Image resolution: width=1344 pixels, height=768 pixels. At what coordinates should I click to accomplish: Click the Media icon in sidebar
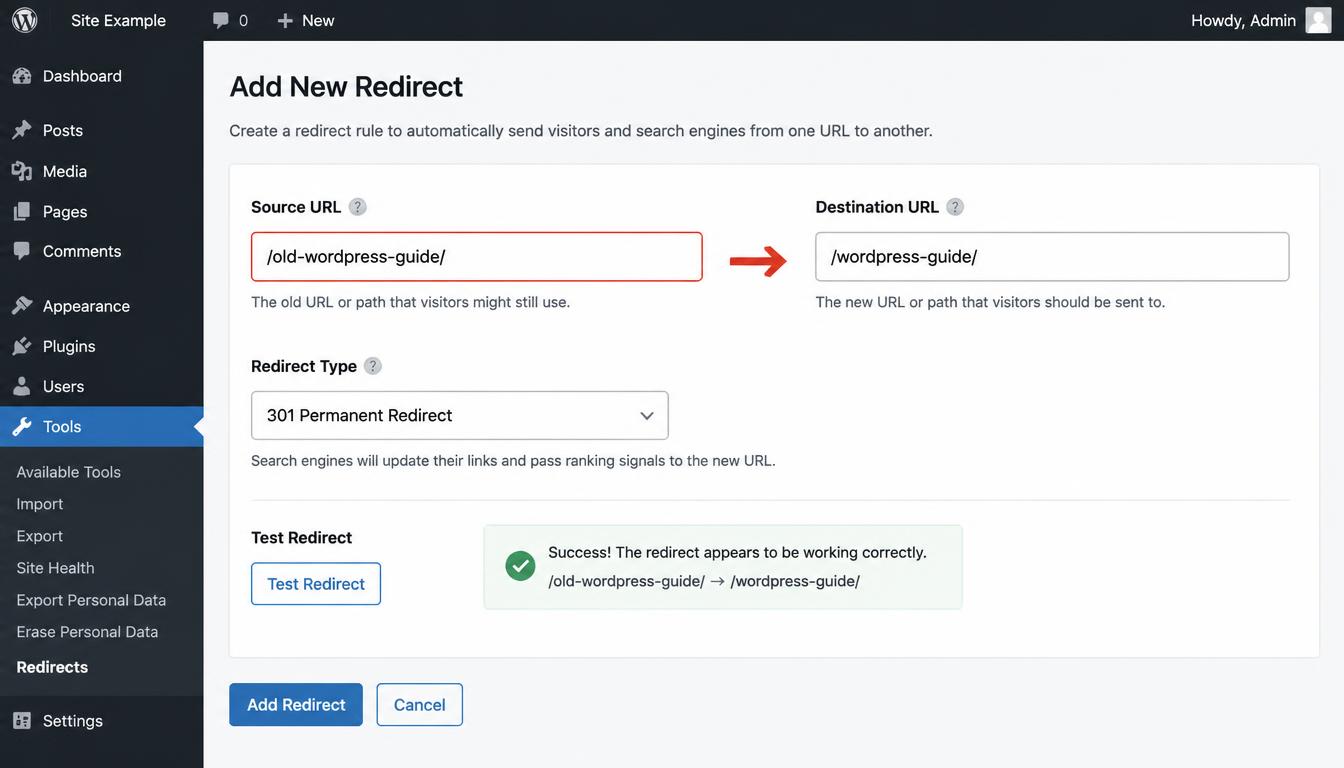21,171
